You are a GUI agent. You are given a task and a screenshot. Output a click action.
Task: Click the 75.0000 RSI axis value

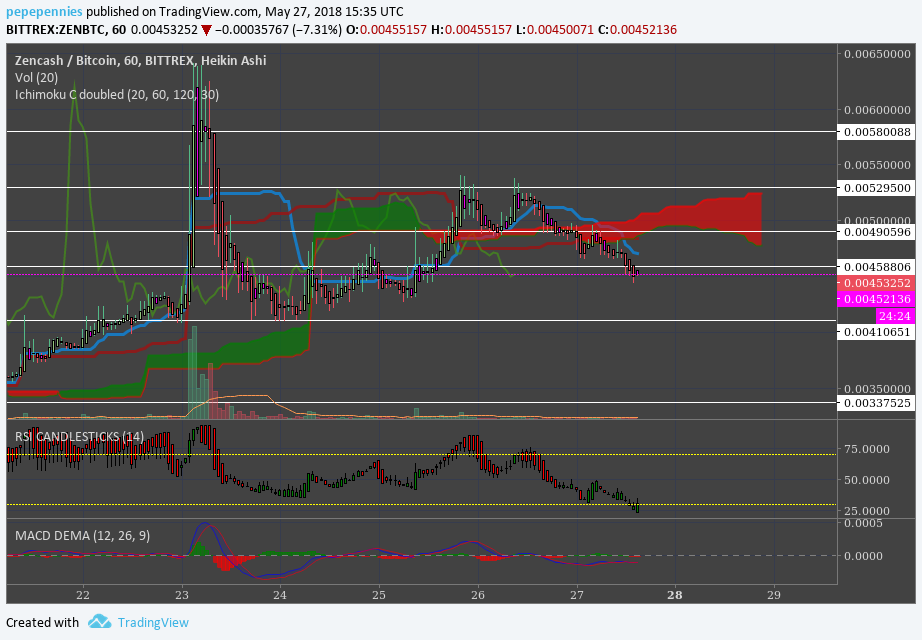(867, 449)
